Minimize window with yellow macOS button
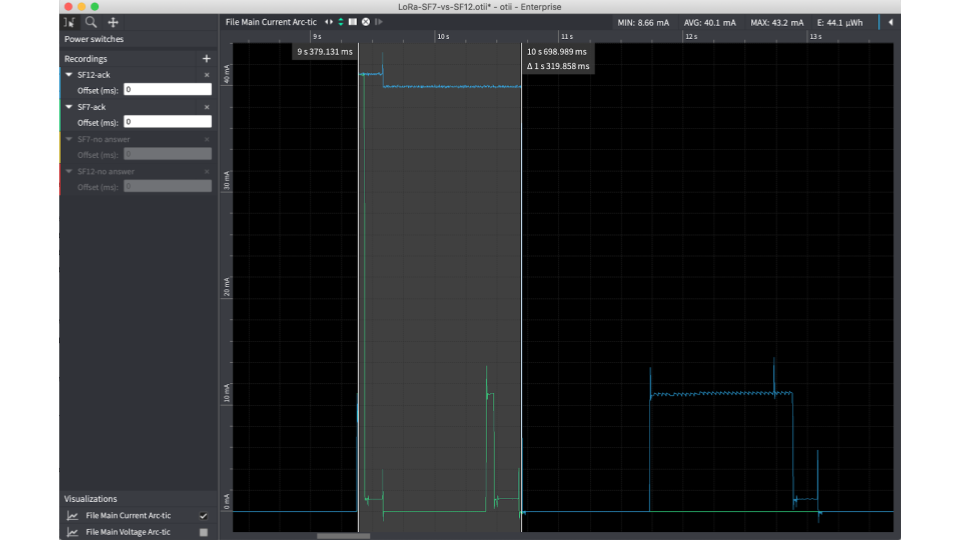 [81, 7]
